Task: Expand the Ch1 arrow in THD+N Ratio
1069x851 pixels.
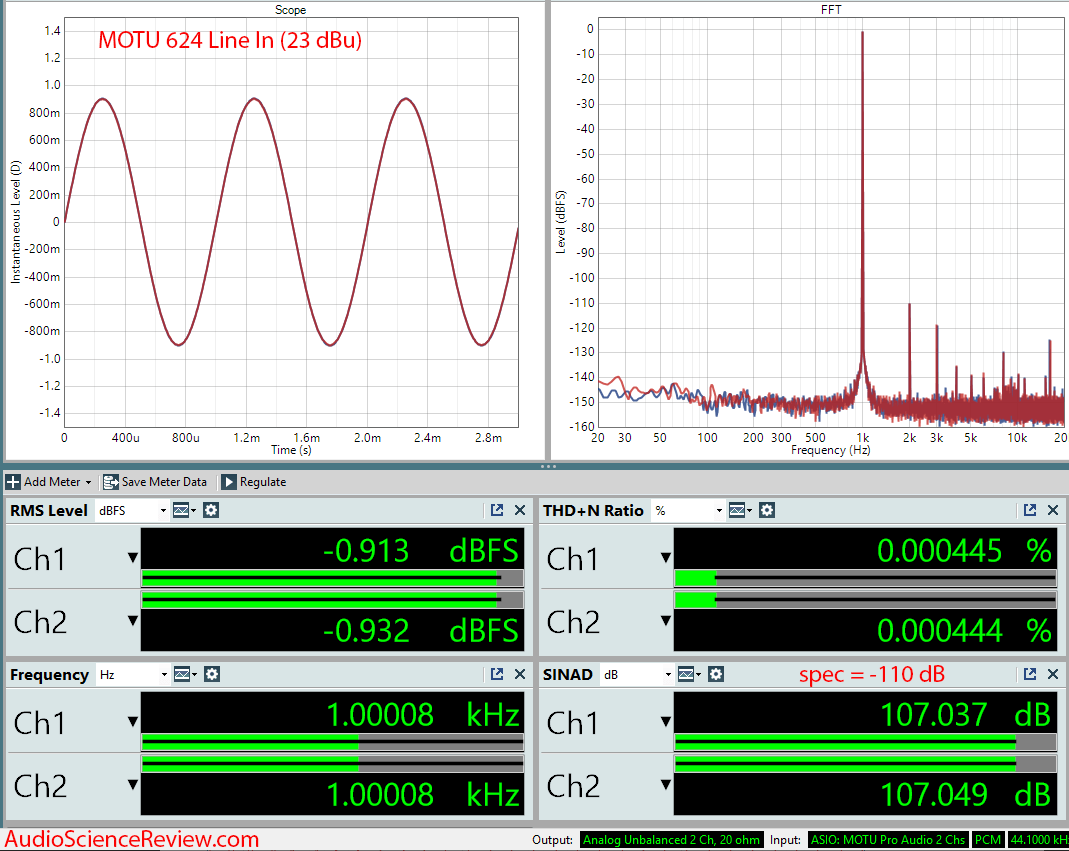Action: pyautogui.click(x=666, y=558)
